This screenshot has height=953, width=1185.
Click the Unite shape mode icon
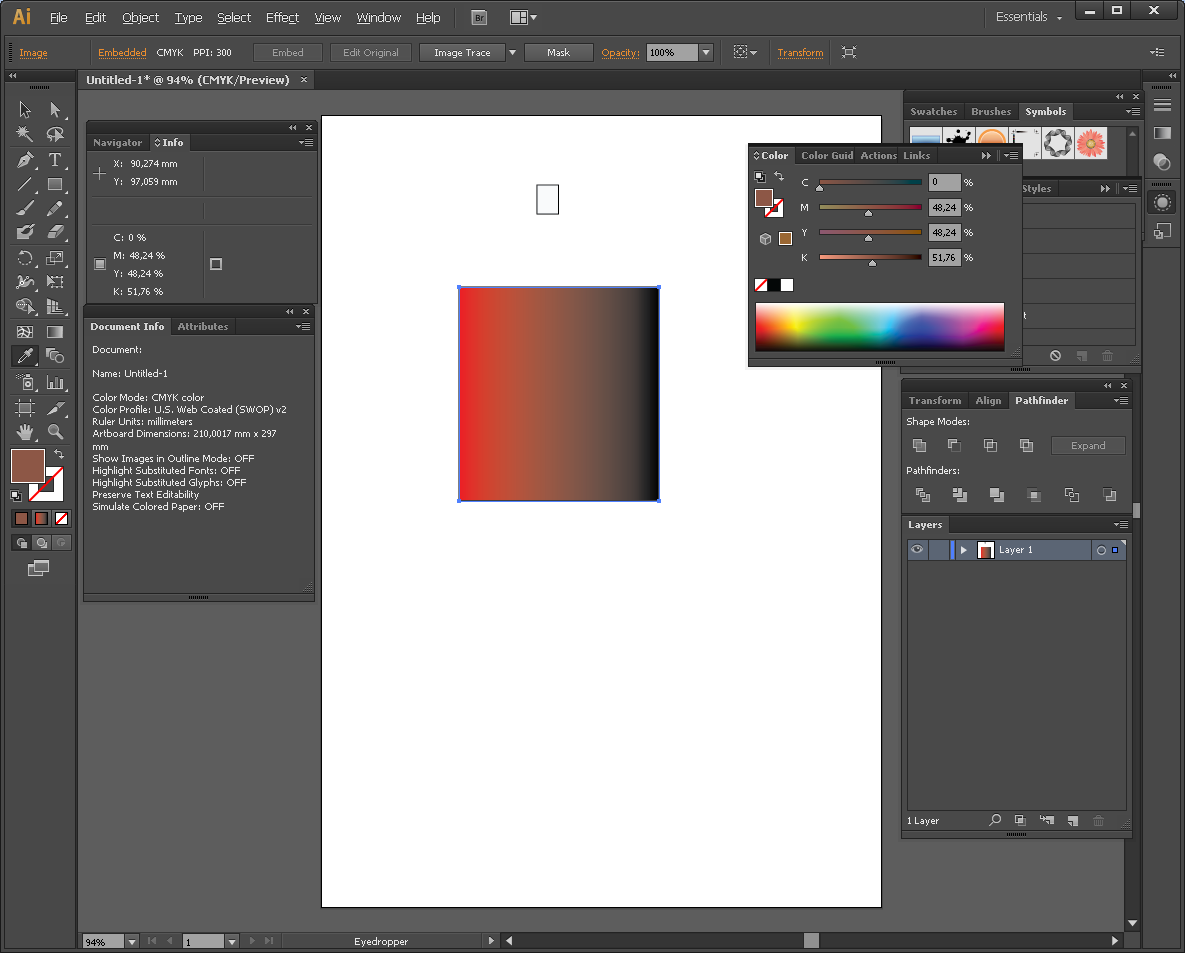[x=919, y=446]
